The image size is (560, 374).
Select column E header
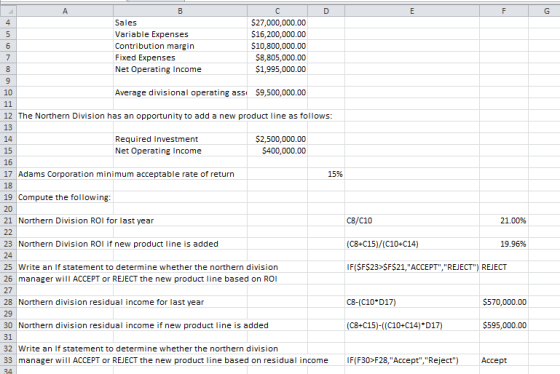(412, 11)
